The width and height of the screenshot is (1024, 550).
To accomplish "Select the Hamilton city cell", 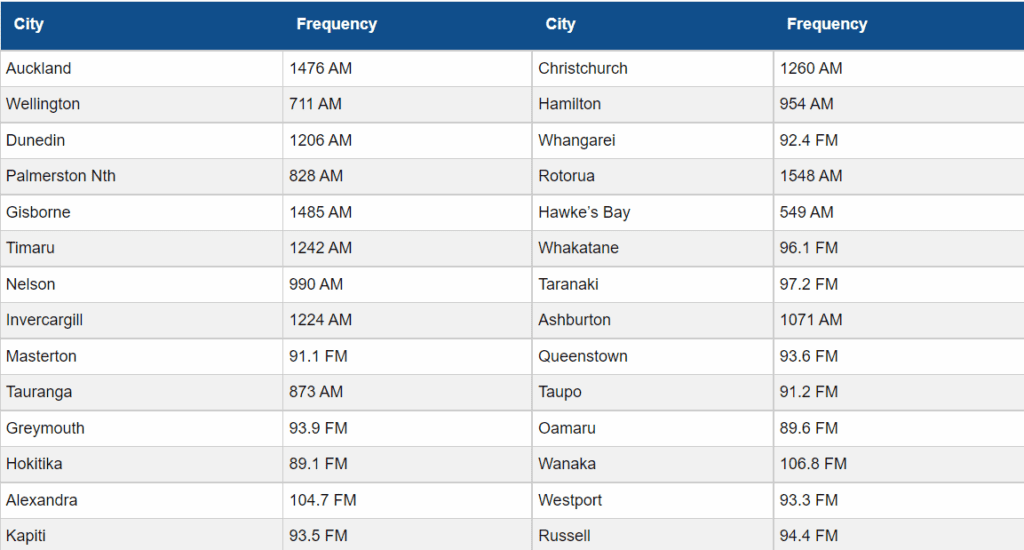I will pyautogui.click(x=570, y=105).
